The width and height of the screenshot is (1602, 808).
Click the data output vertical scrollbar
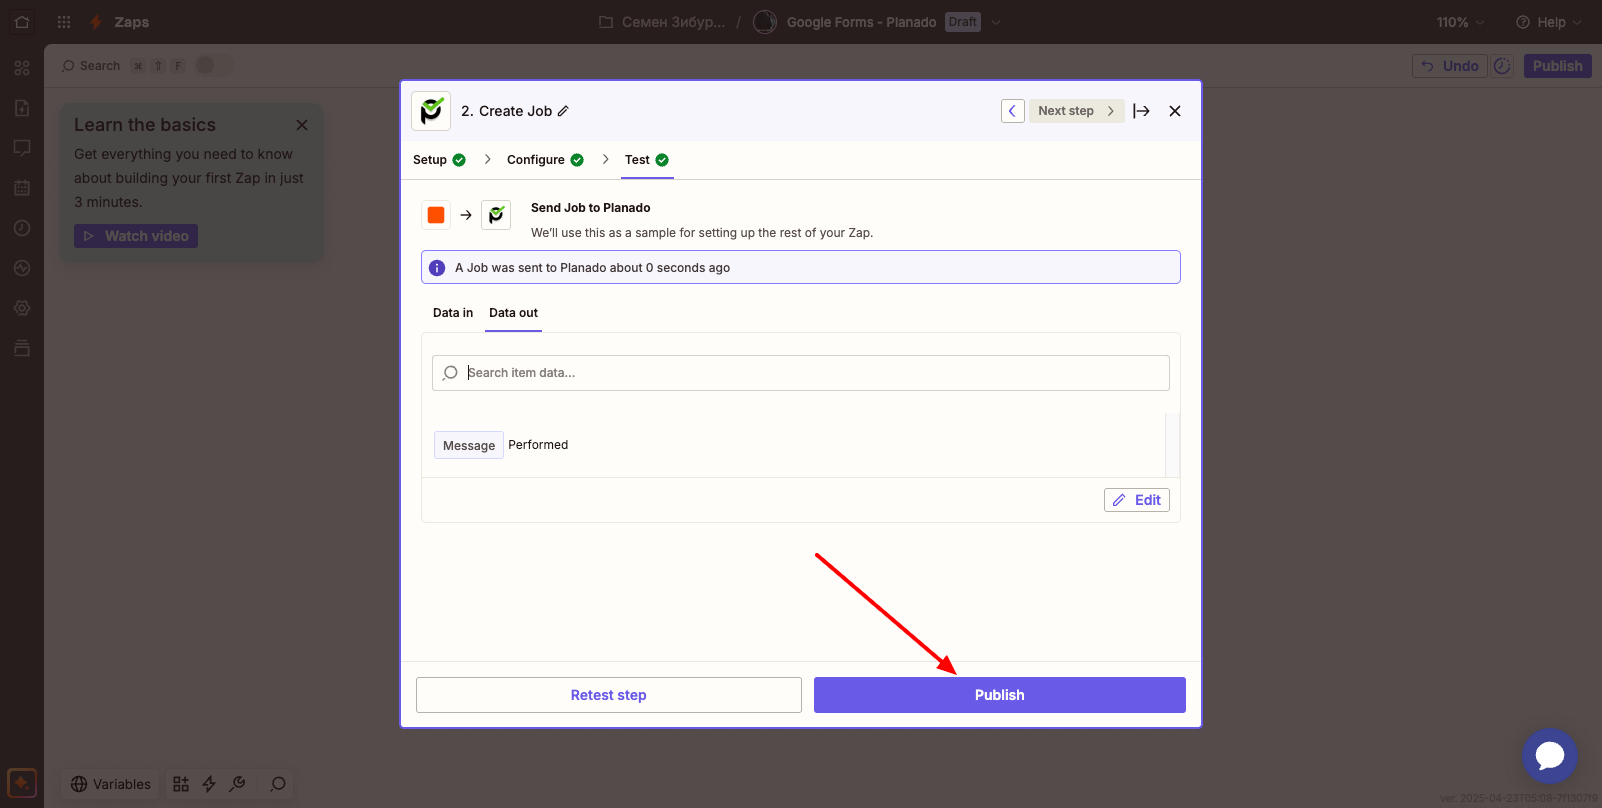(1173, 445)
